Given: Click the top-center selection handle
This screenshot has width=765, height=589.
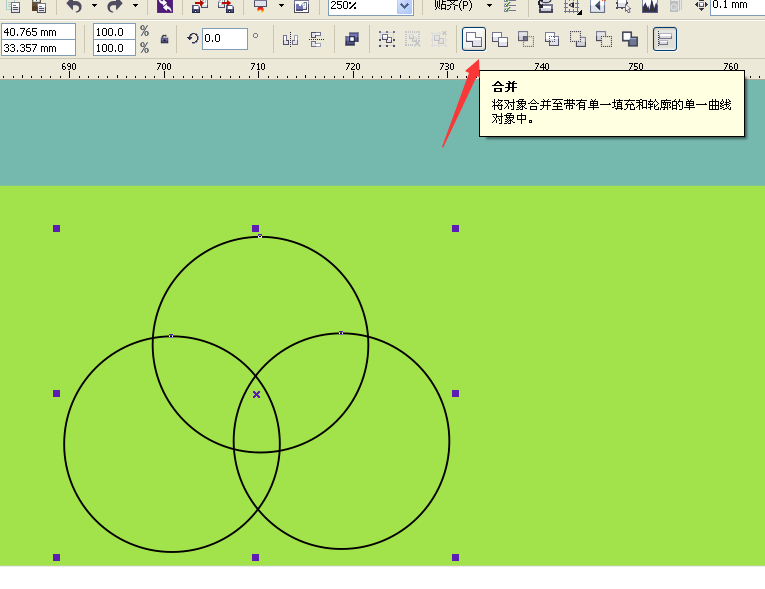Looking at the screenshot, I should (256, 228).
